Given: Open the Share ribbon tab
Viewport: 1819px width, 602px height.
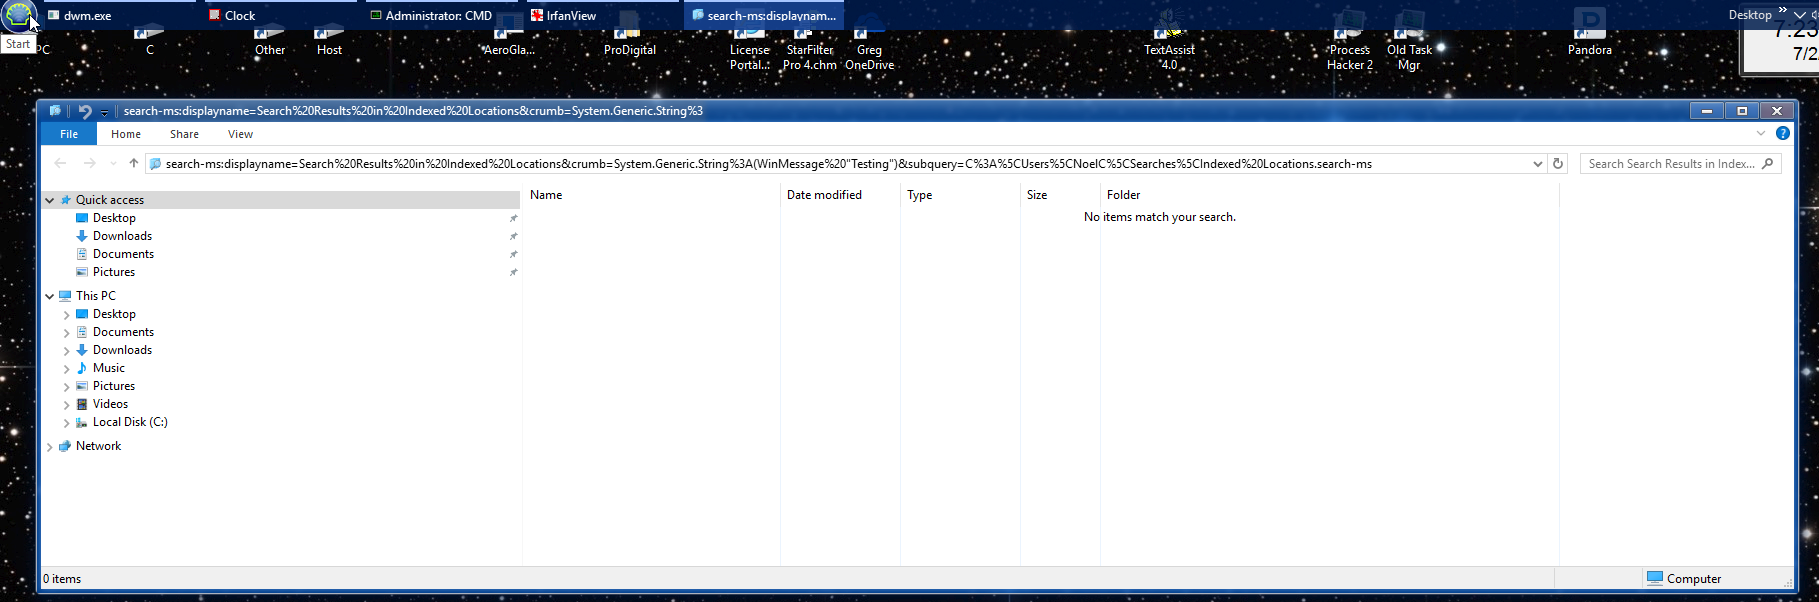Looking at the screenshot, I should (x=184, y=134).
